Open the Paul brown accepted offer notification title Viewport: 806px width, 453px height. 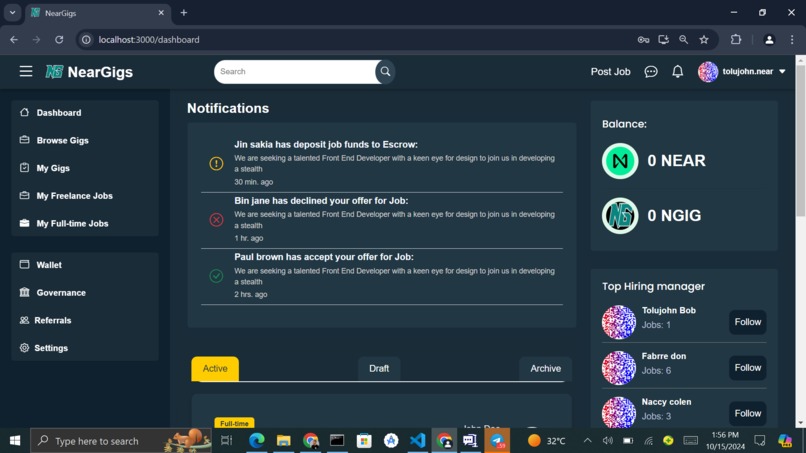324,257
